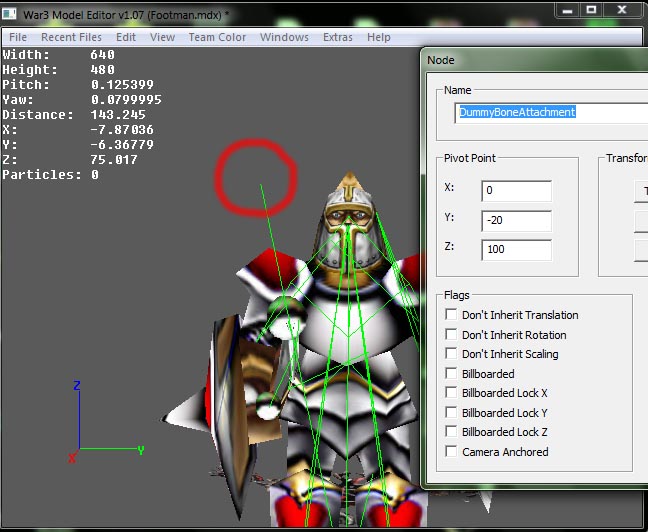Enable Don't Inherit Scaling checkbox
The height and width of the screenshot is (532, 648).
pyautogui.click(x=451, y=354)
